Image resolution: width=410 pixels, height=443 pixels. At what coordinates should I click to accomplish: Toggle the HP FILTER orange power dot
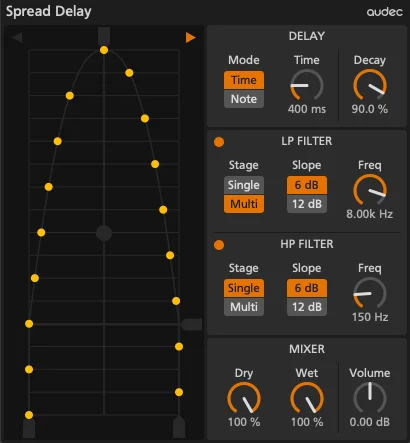pos(219,245)
